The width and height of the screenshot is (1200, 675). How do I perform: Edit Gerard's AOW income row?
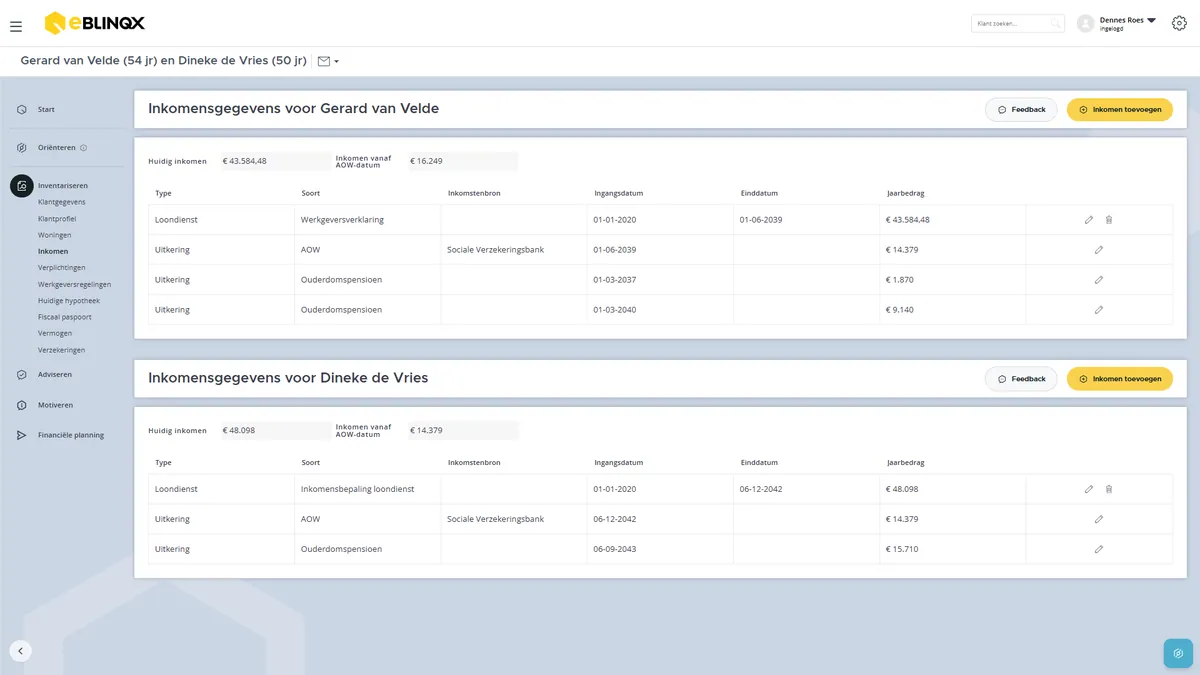click(x=1099, y=250)
